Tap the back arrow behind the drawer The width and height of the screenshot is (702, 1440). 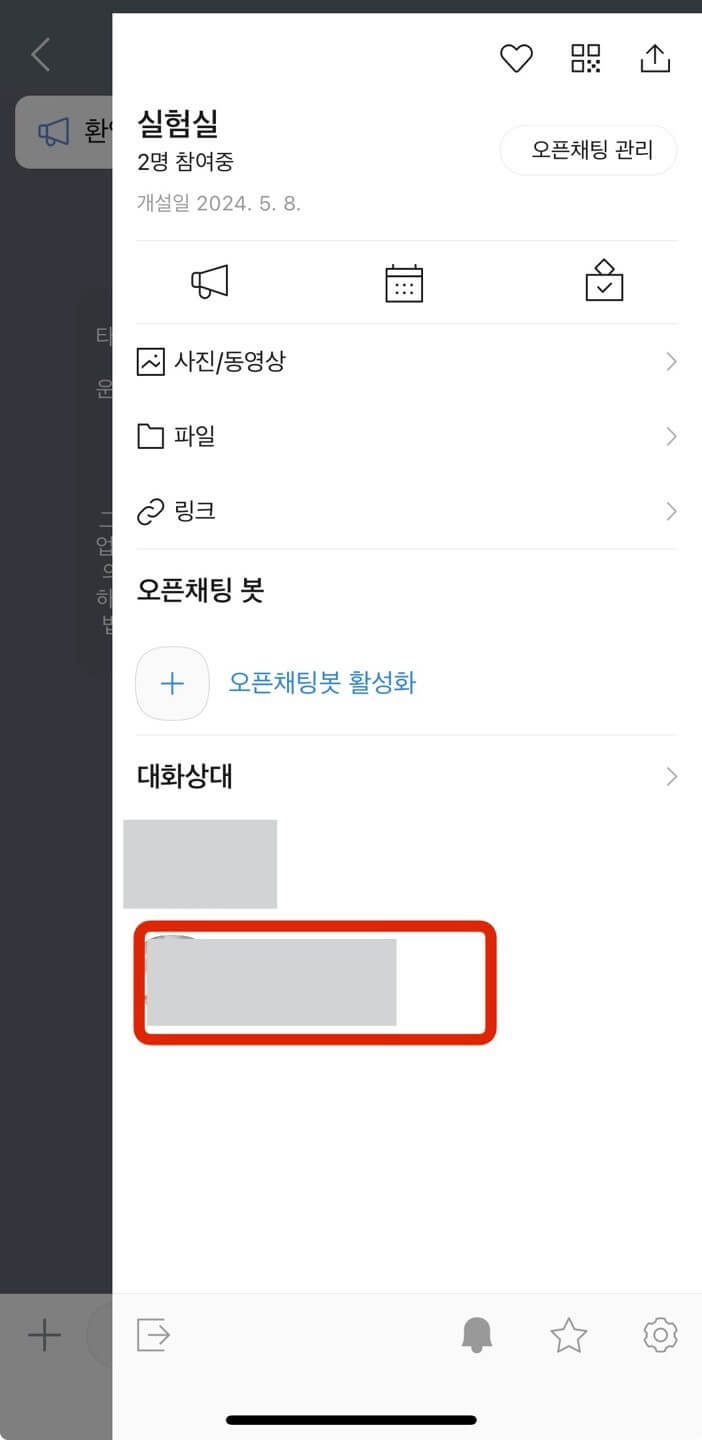coord(40,54)
